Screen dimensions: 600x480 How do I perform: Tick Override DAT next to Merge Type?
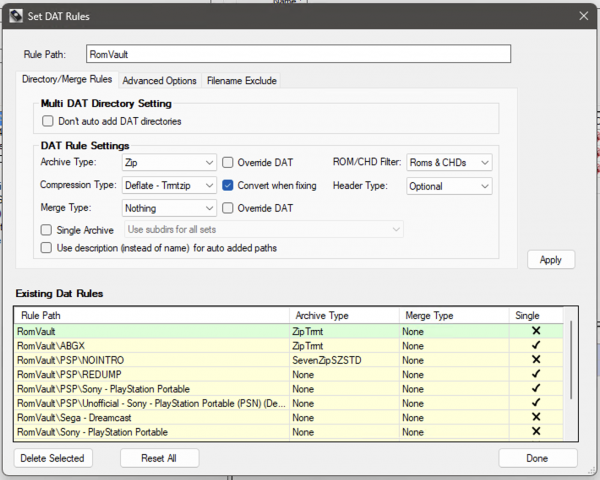click(228, 208)
